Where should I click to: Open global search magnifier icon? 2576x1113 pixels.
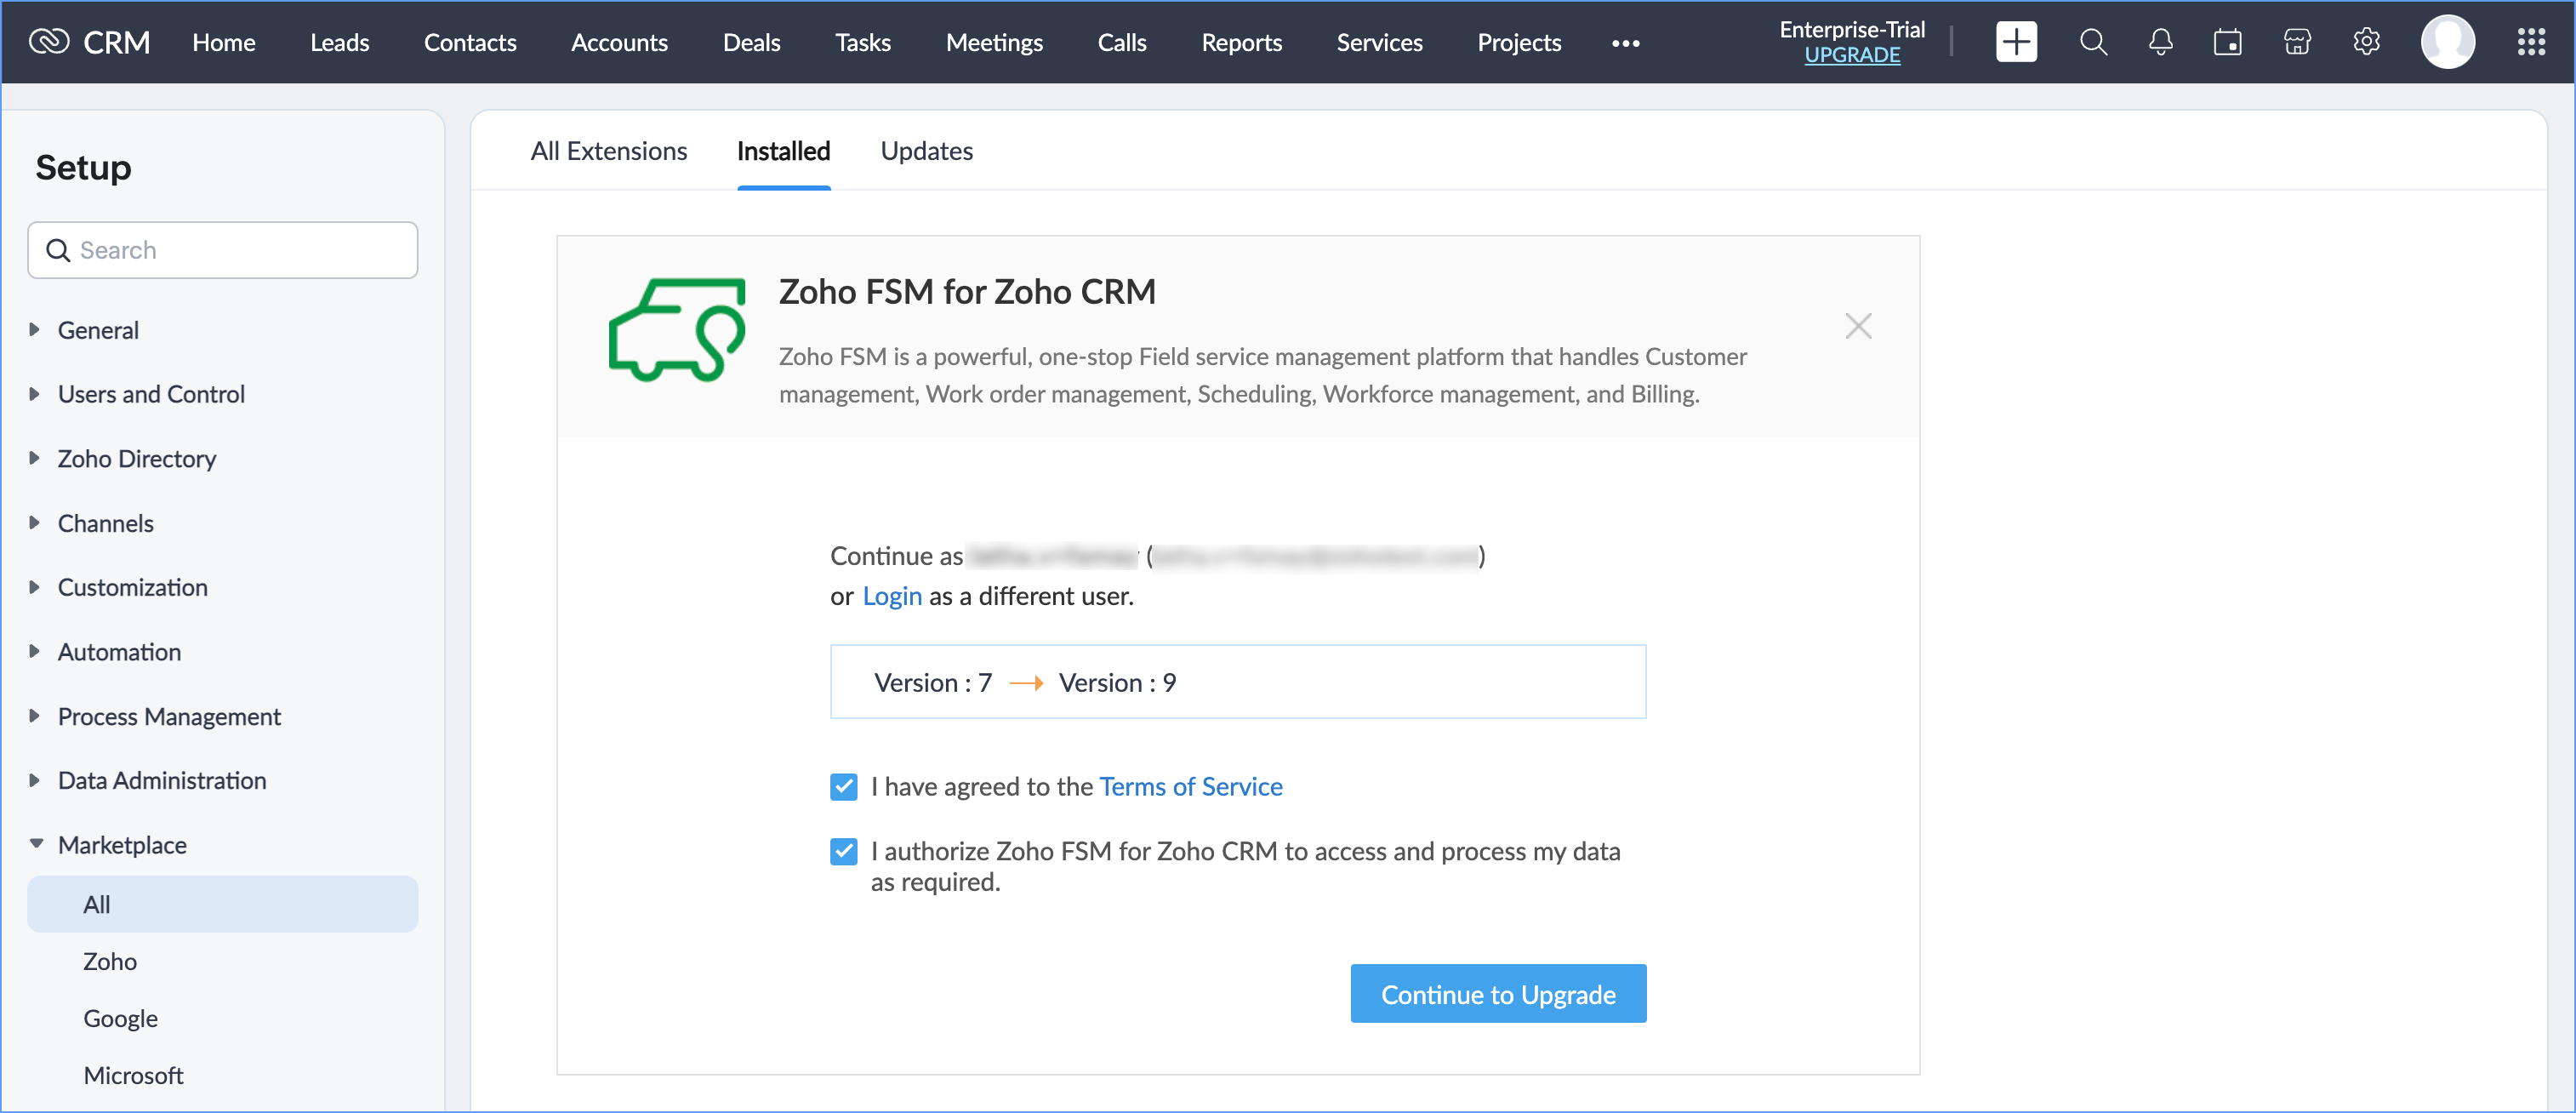[x=2092, y=42]
